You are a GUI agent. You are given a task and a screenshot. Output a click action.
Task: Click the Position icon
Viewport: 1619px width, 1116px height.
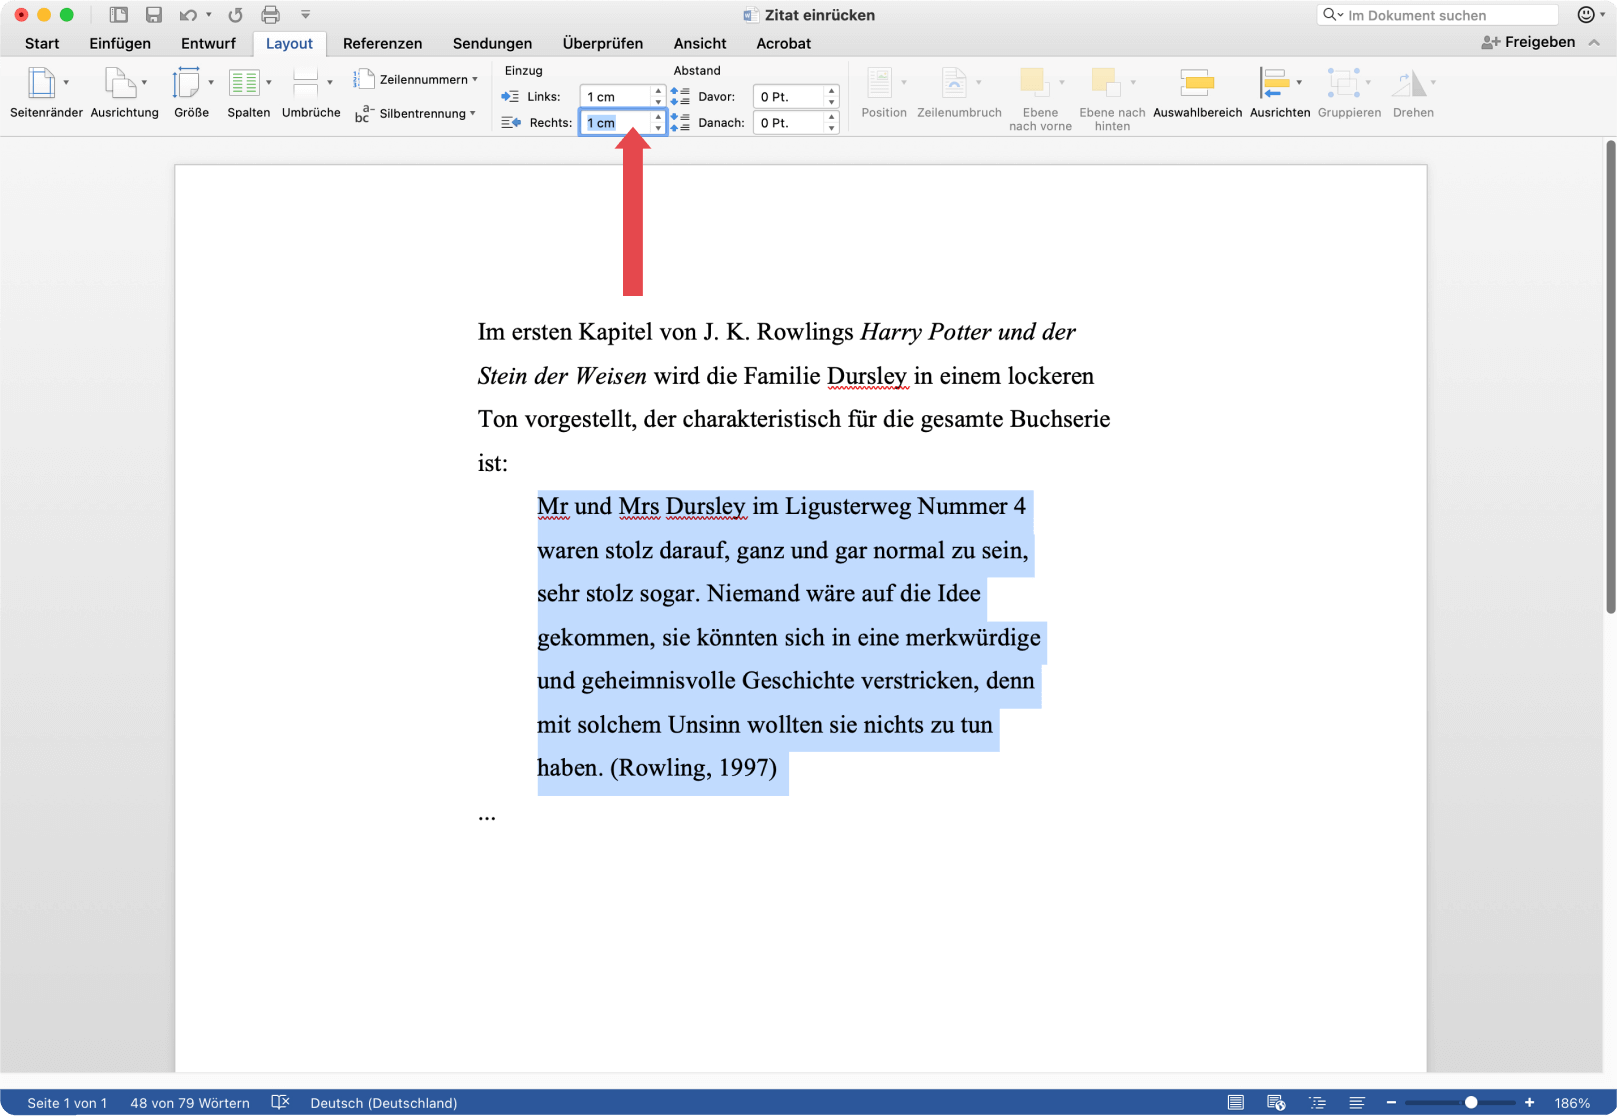[880, 83]
